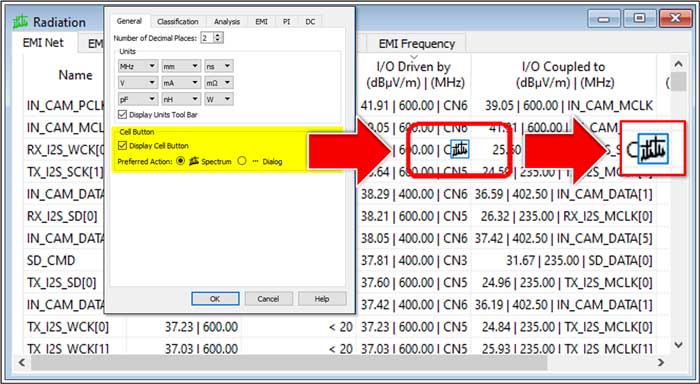Click the horizontal scrollbar right arrow
The image size is (700, 384).
point(661,363)
